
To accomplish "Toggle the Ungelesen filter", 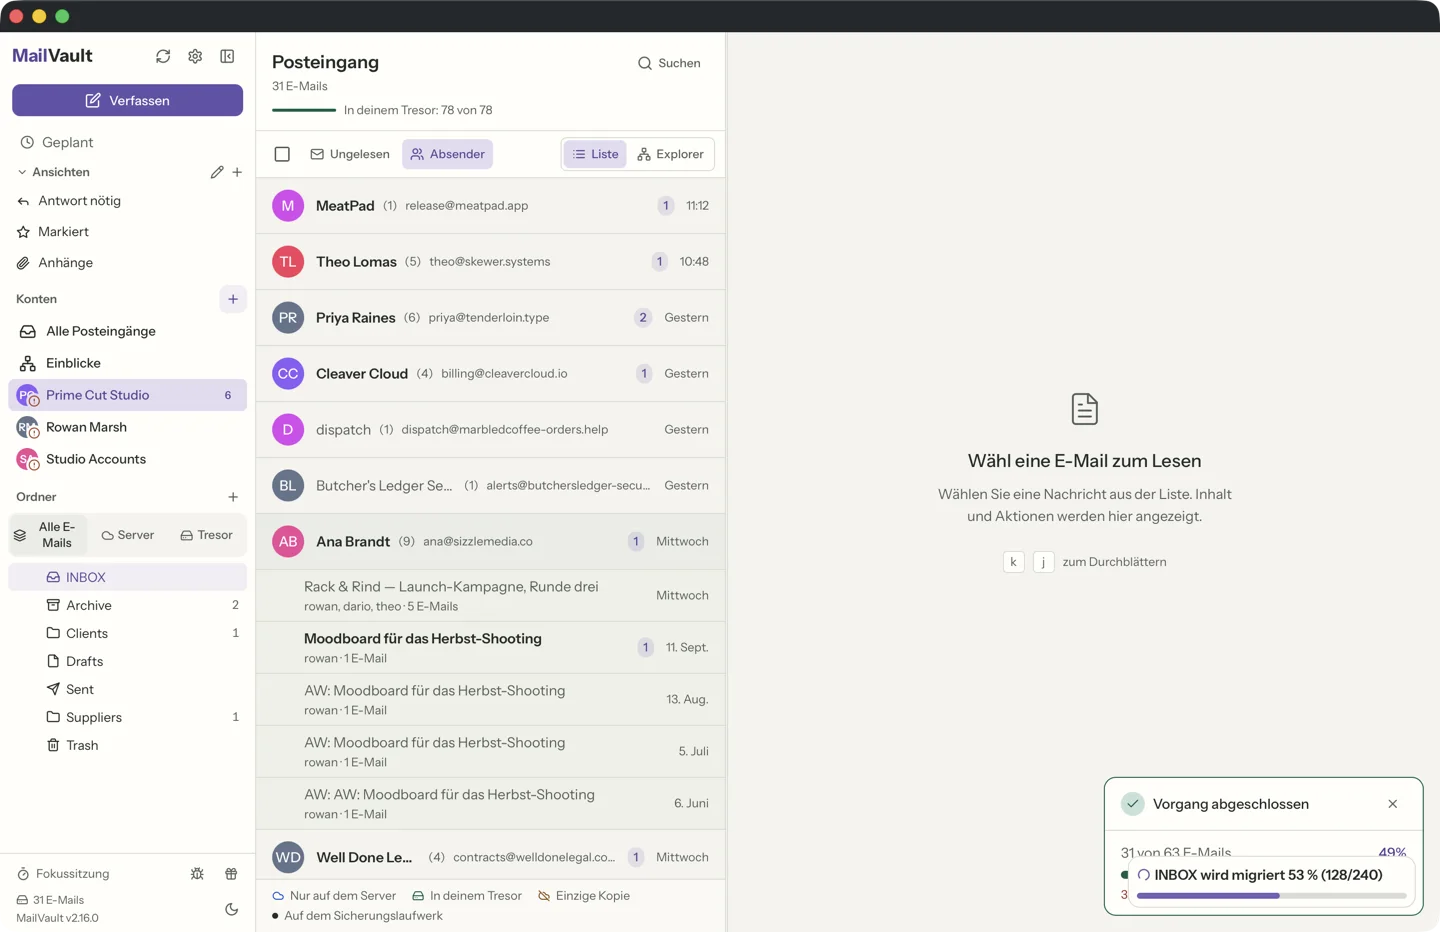I will click(350, 154).
